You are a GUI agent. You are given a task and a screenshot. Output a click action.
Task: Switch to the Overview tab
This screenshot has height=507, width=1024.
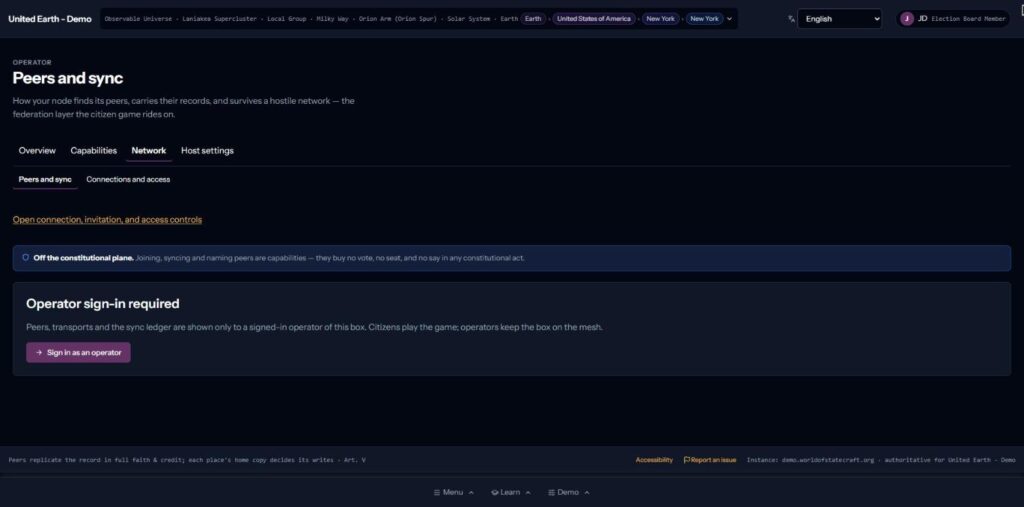click(37, 150)
